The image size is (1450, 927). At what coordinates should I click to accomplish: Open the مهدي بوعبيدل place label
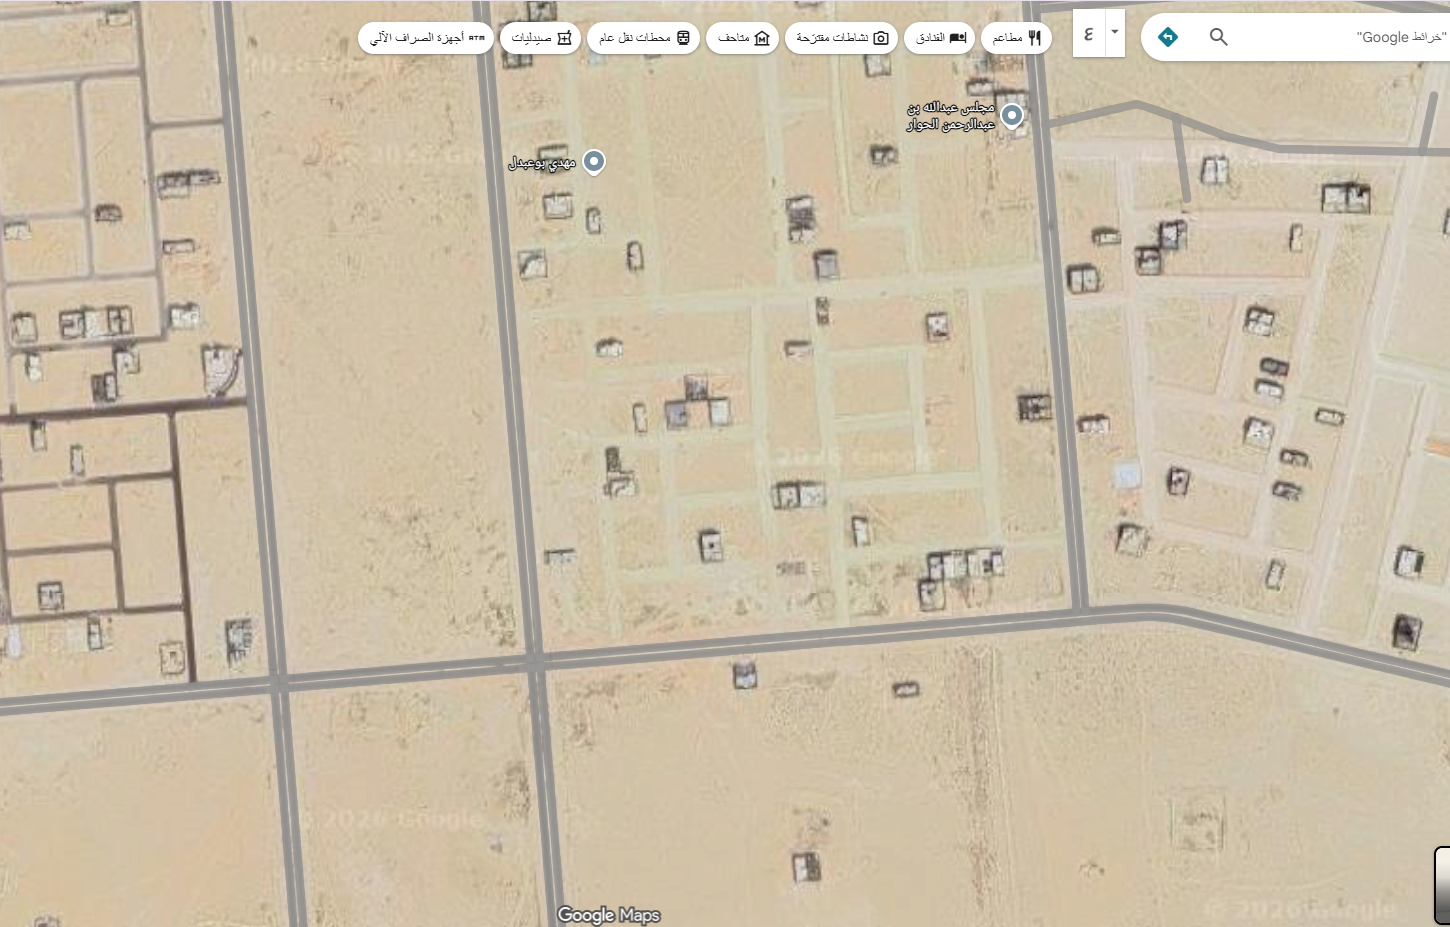click(x=541, y=163)
